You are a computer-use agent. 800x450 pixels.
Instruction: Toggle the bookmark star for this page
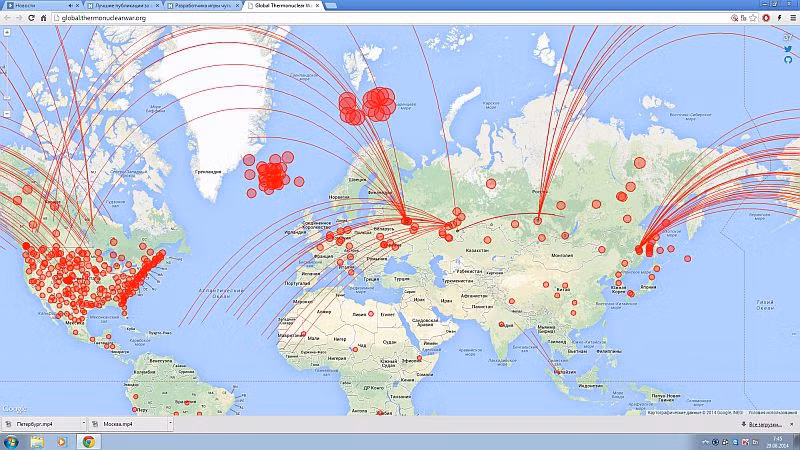click(751, 18)
